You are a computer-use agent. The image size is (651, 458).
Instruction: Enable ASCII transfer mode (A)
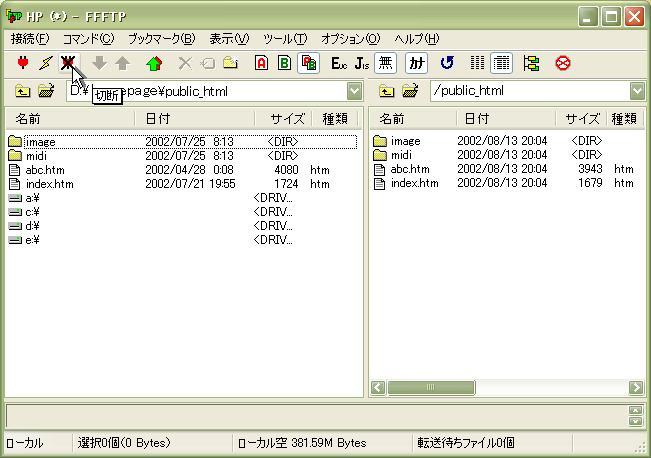[x=261, y=63]
